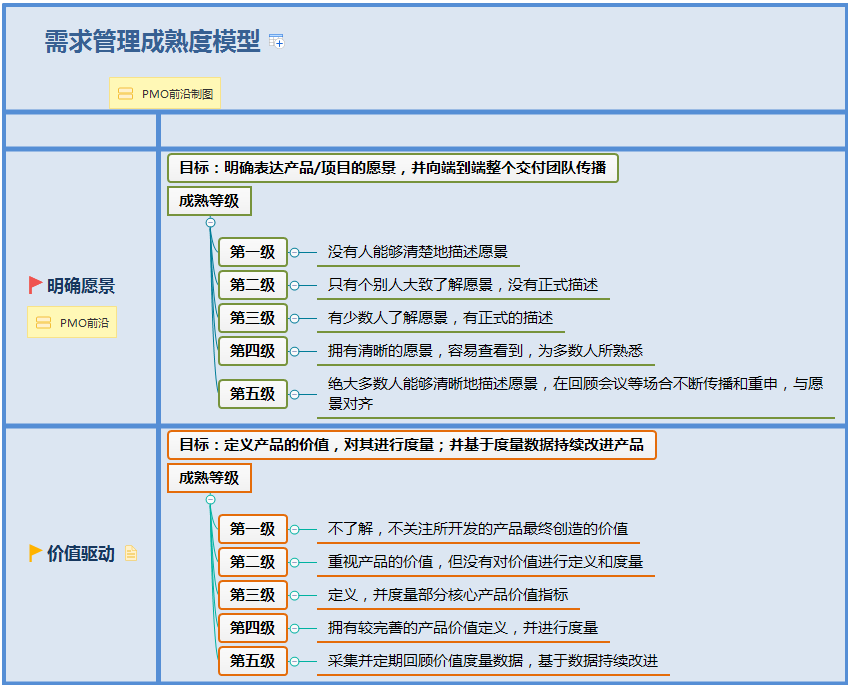849x685 pixels.
Task: Select orange-bordered 成熟等级 node
Action: coord(209,478)
